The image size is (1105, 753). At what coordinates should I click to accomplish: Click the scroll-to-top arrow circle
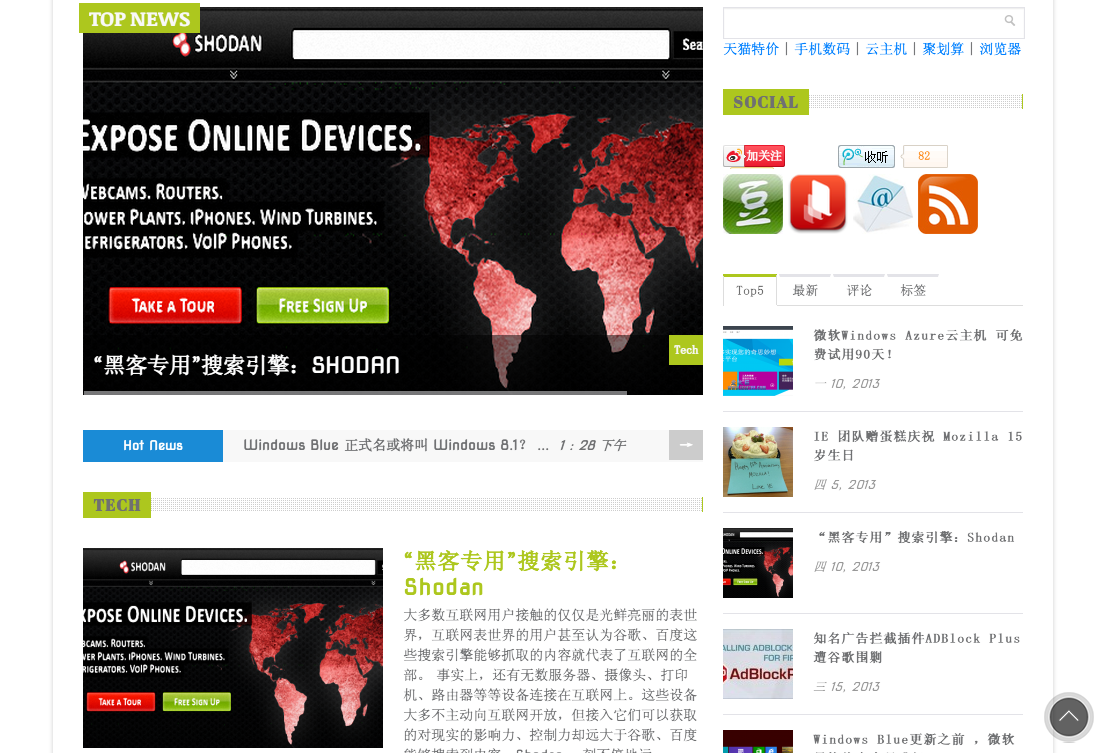click(1068, 717)
